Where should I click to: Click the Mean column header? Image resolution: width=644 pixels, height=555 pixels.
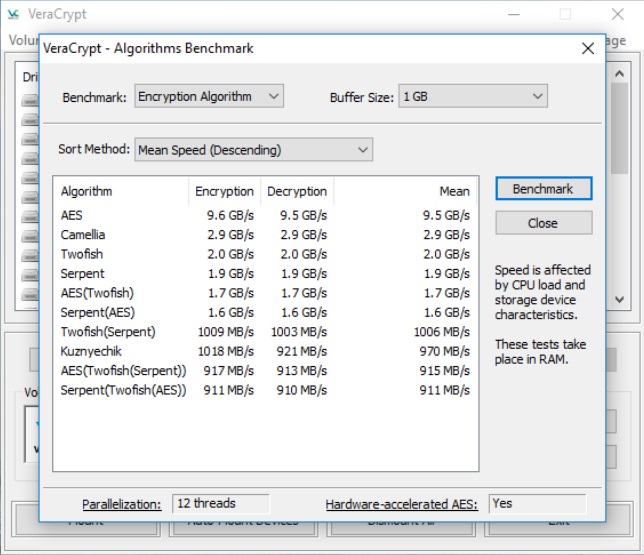(x=405, y=191)
